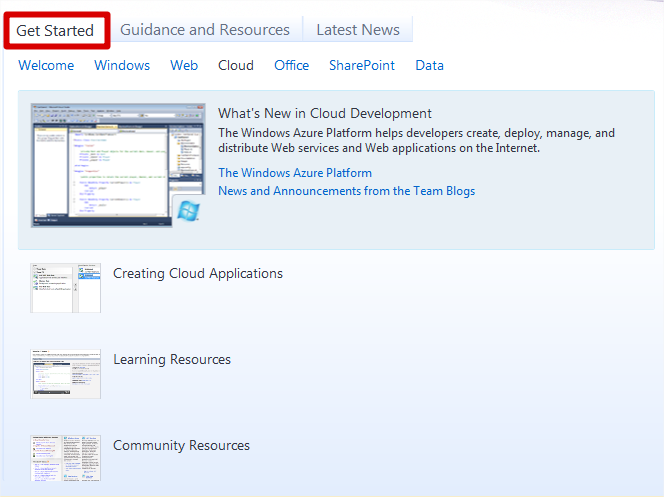Screen dimensions: 664x497
Task: Open the Office category
Action: [292, 65]
